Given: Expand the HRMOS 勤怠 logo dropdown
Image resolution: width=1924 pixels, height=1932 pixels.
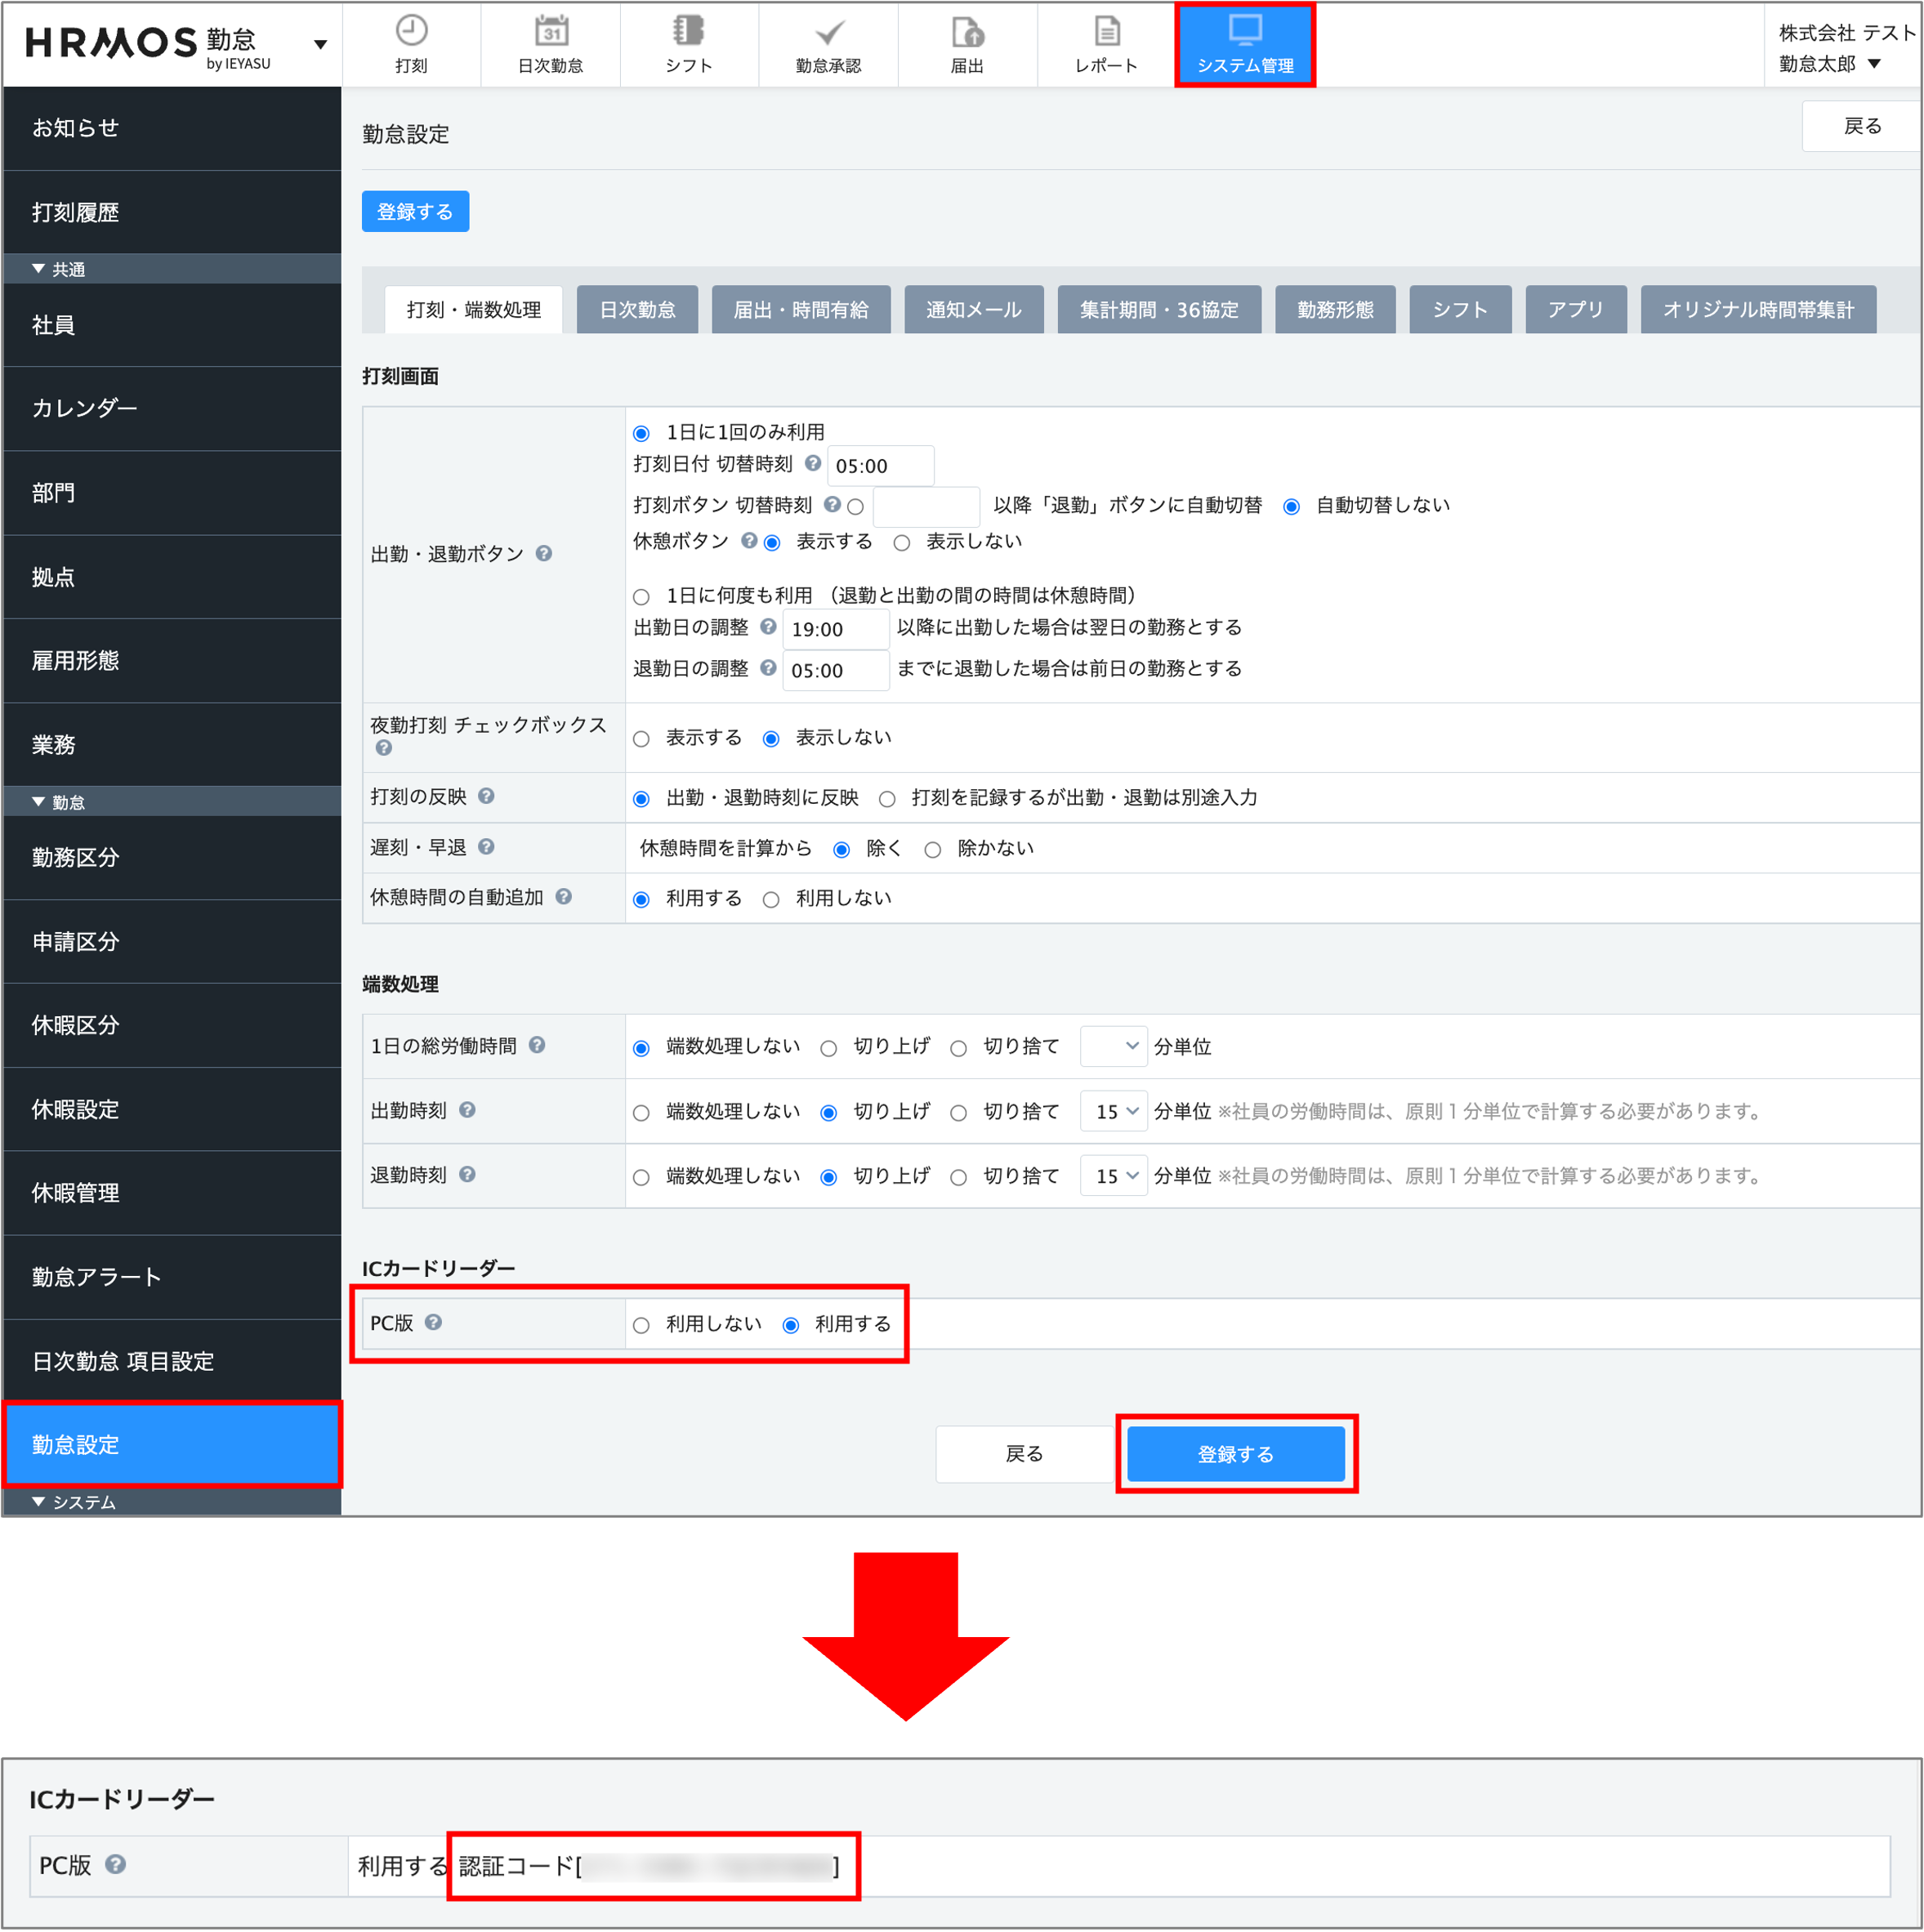Looking at the screenshot, I should point(320,44).
